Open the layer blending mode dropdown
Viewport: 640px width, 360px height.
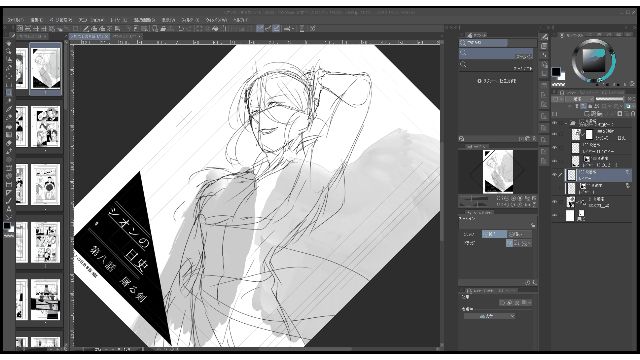[580, 99]
